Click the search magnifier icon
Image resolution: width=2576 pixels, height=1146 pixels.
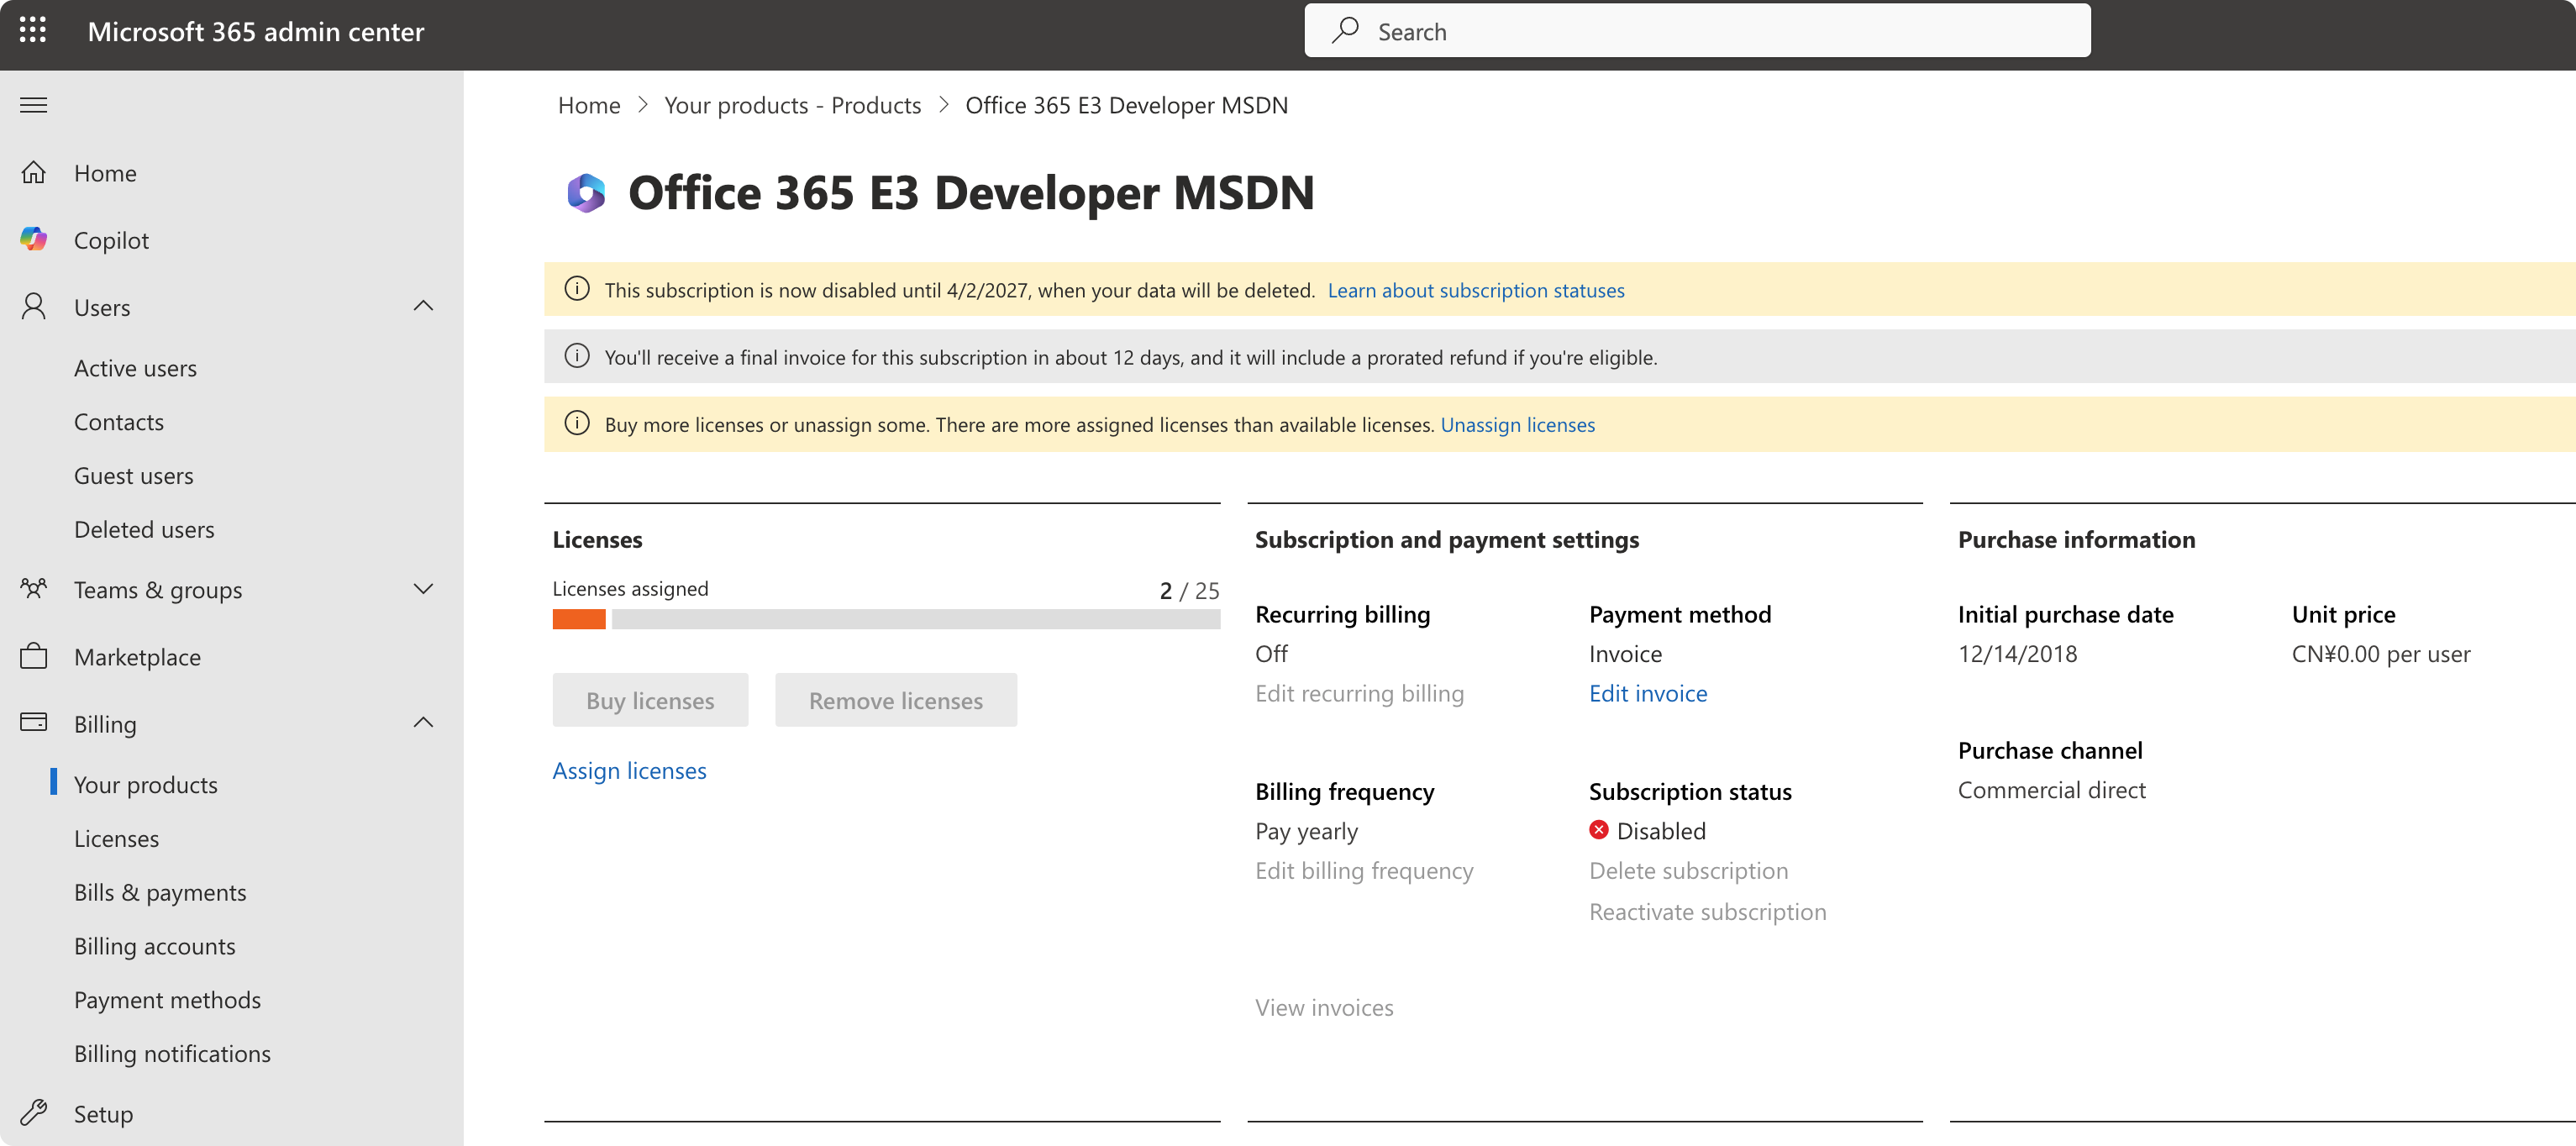[x=1345, y=30]
